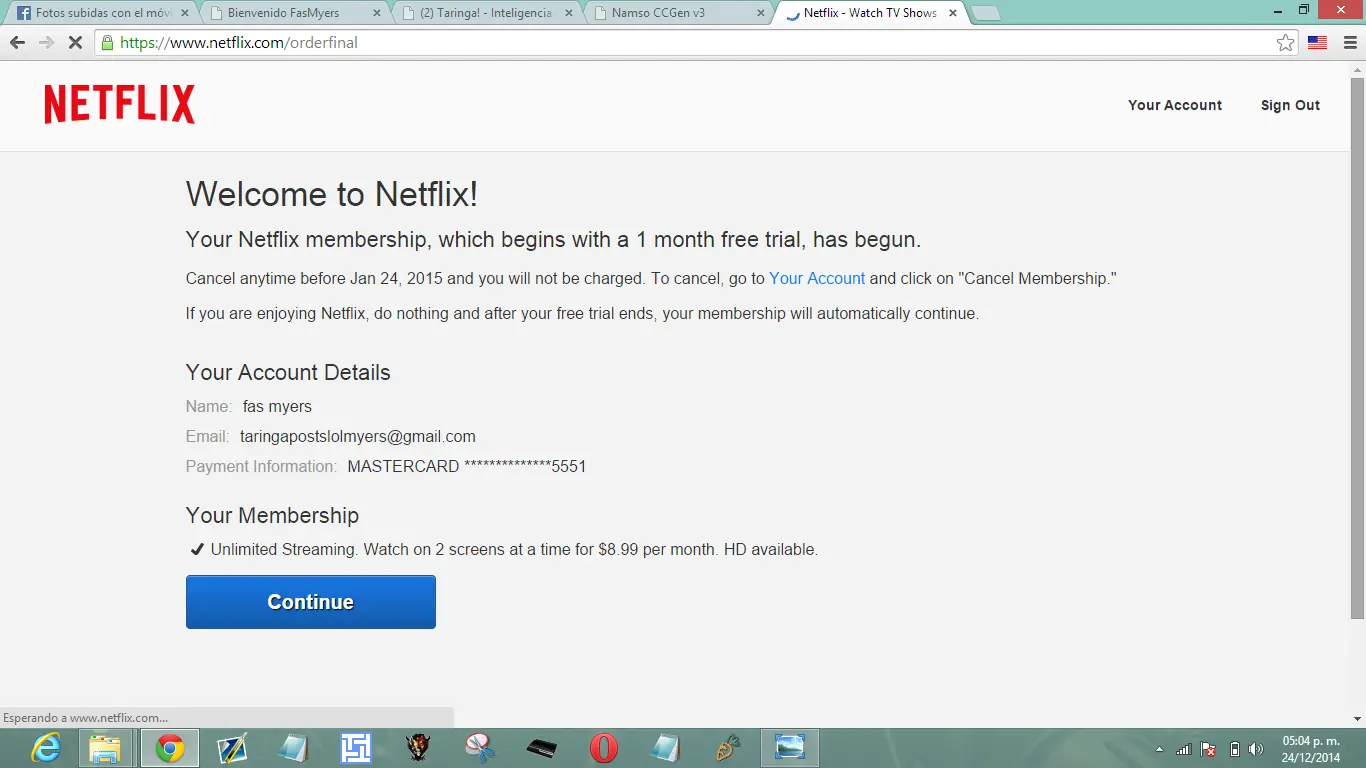
Task: Click the name fas myers
Action: [277, 406]
